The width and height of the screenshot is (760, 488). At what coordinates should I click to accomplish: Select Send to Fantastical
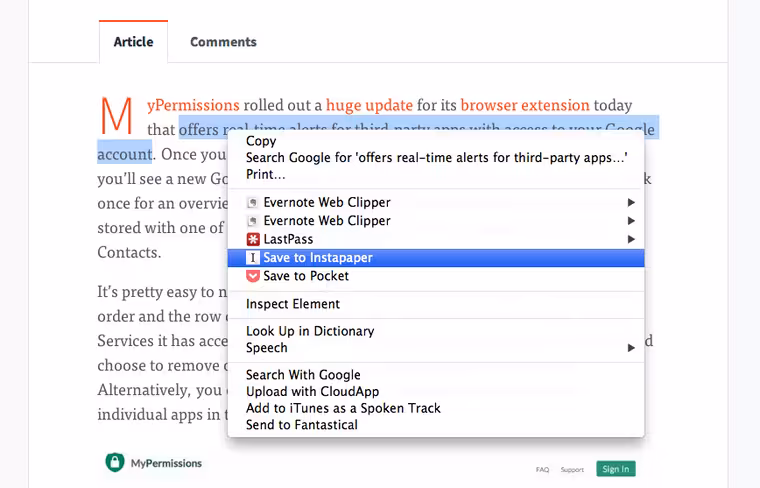(436, 425)
